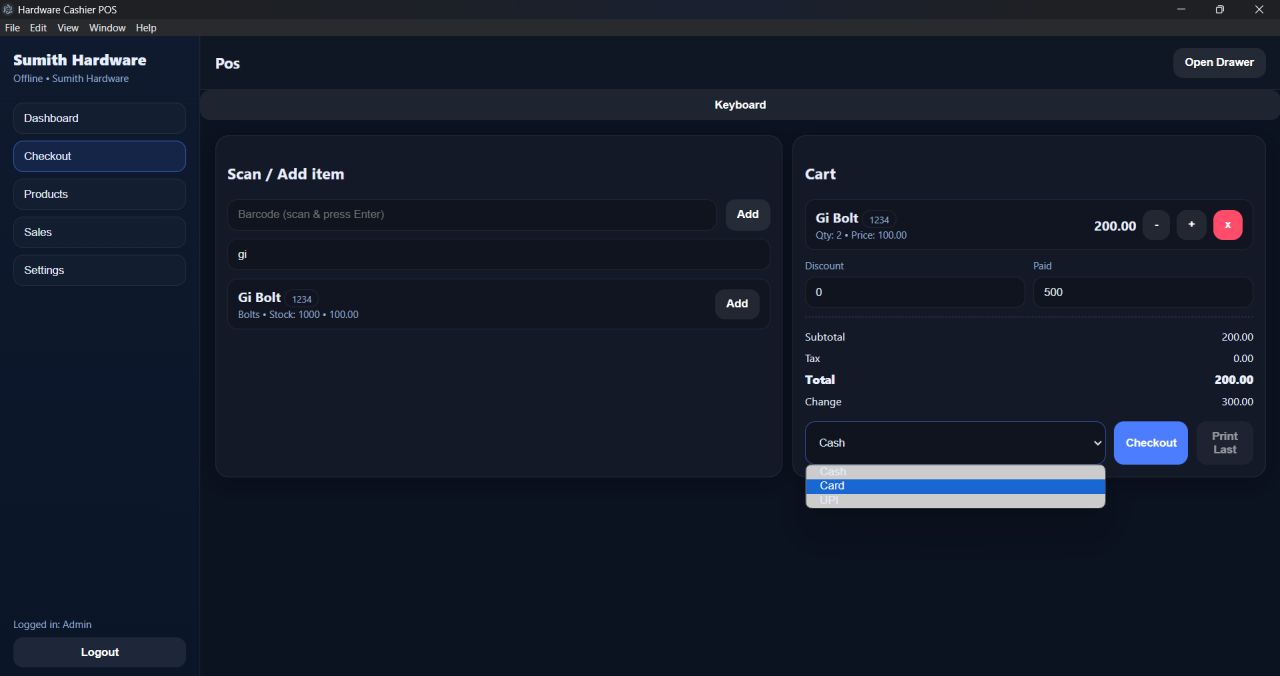1280x676 pixels.
Task: Click the 'Gi Bolt' search result name
Action: (259, 298)
